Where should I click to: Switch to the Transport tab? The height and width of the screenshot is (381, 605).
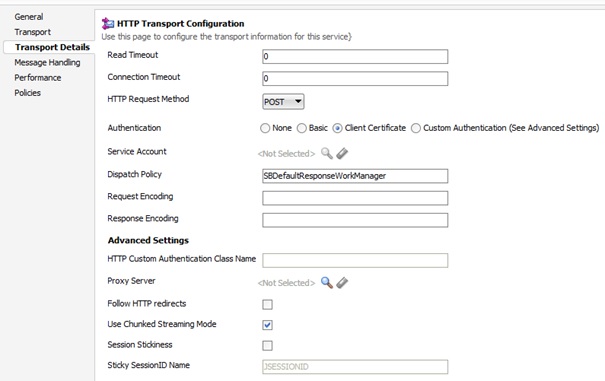[x=32, y=32]
